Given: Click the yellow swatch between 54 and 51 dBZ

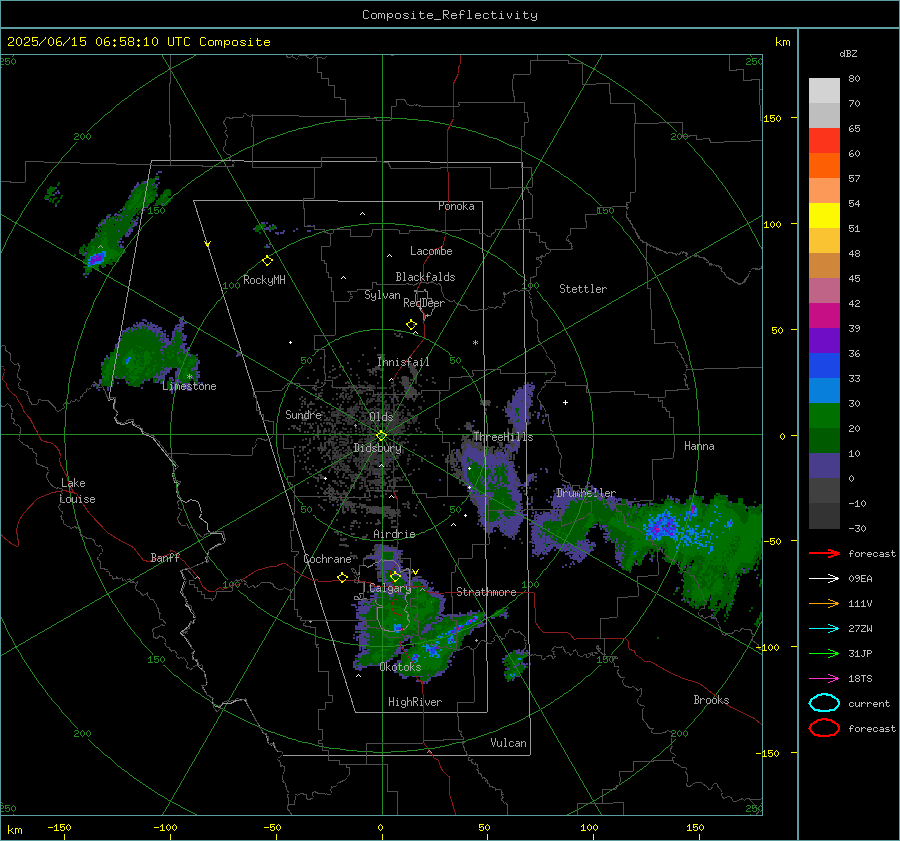Looking at the screenshot, I should [x=824, y=216].
